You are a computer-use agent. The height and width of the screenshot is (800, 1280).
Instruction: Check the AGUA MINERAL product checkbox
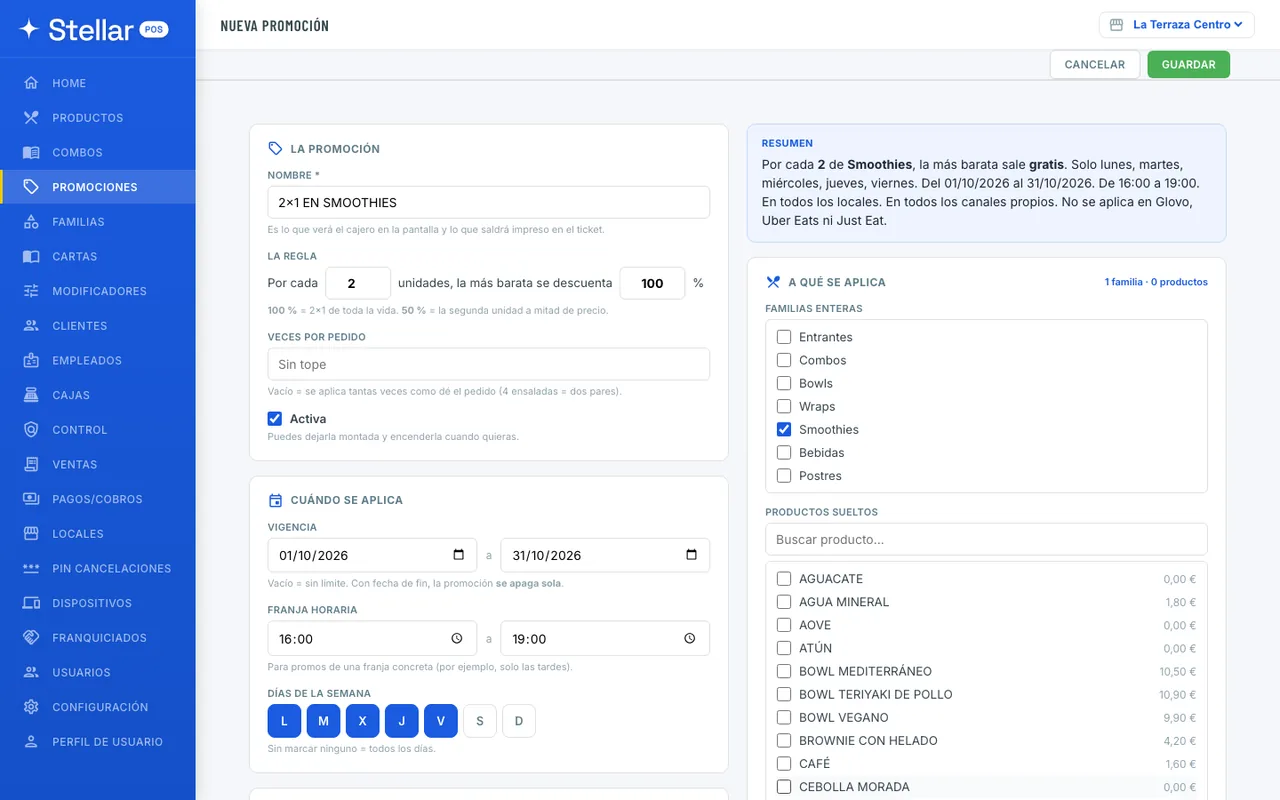click(784, 602)
